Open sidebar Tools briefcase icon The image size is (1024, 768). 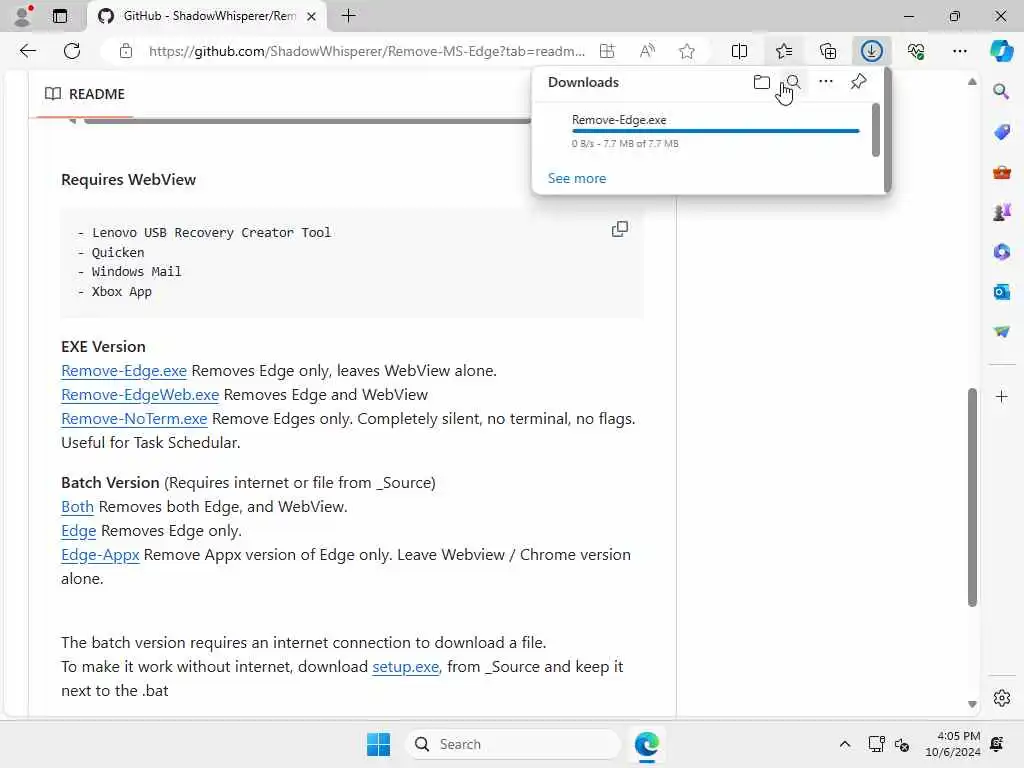tap(1001, 172)
